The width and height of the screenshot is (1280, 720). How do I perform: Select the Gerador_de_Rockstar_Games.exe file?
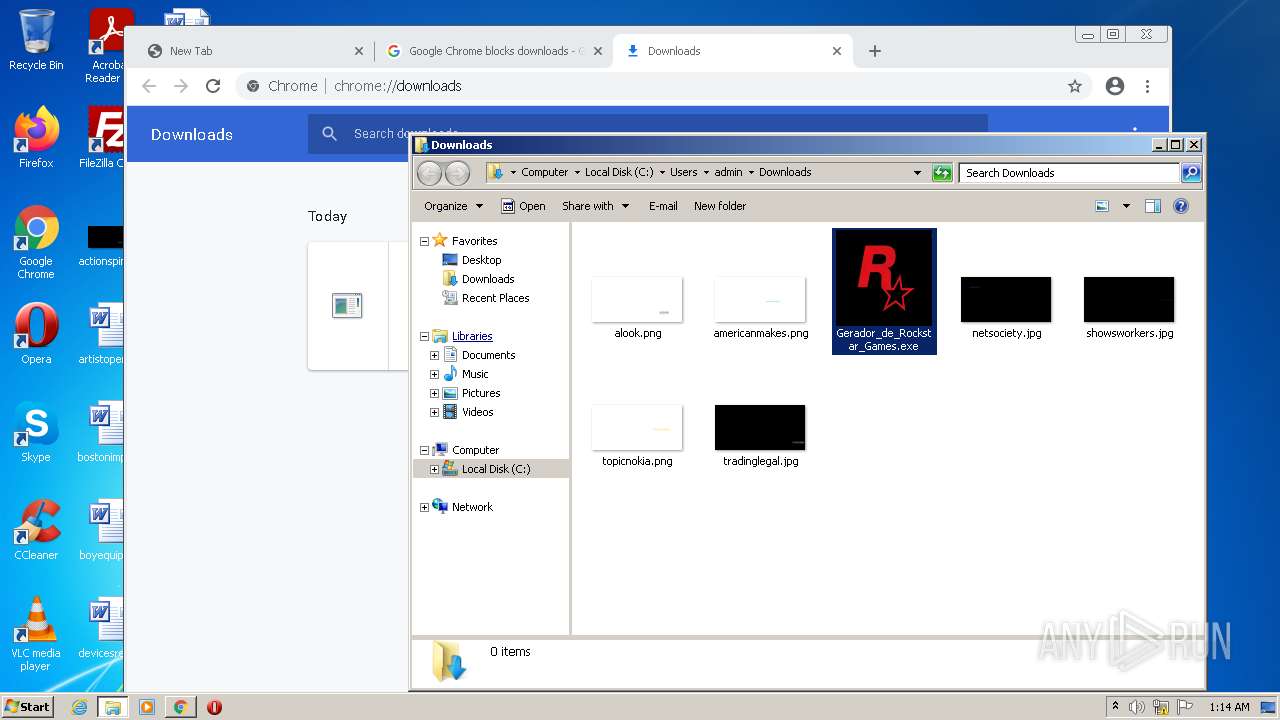click(x=884, y=291)
